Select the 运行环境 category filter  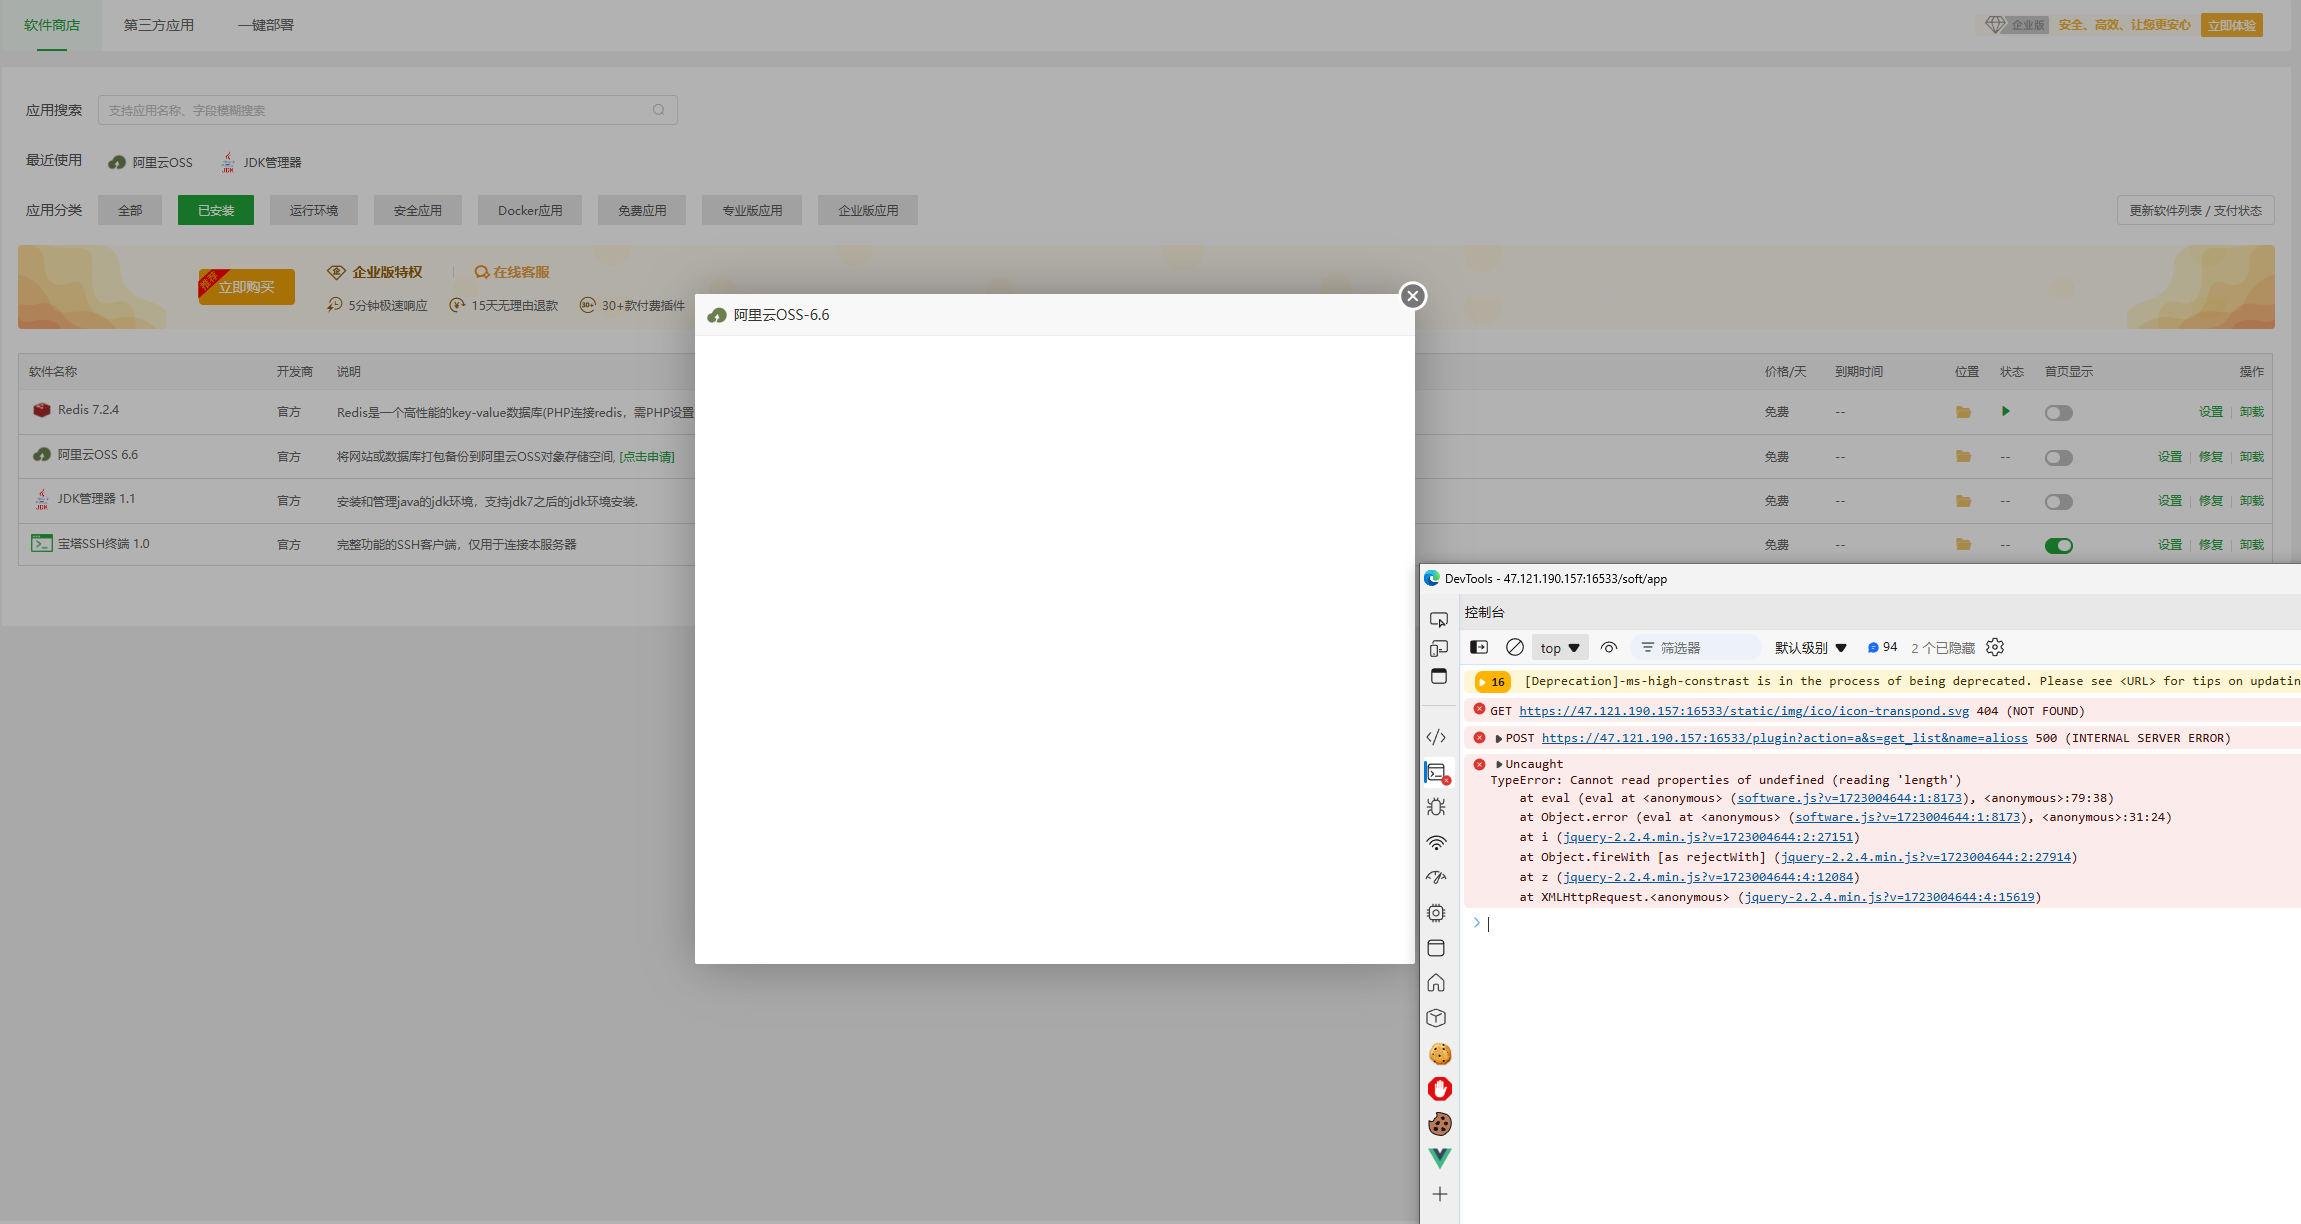pyautogui.click(x=314, y=210)
